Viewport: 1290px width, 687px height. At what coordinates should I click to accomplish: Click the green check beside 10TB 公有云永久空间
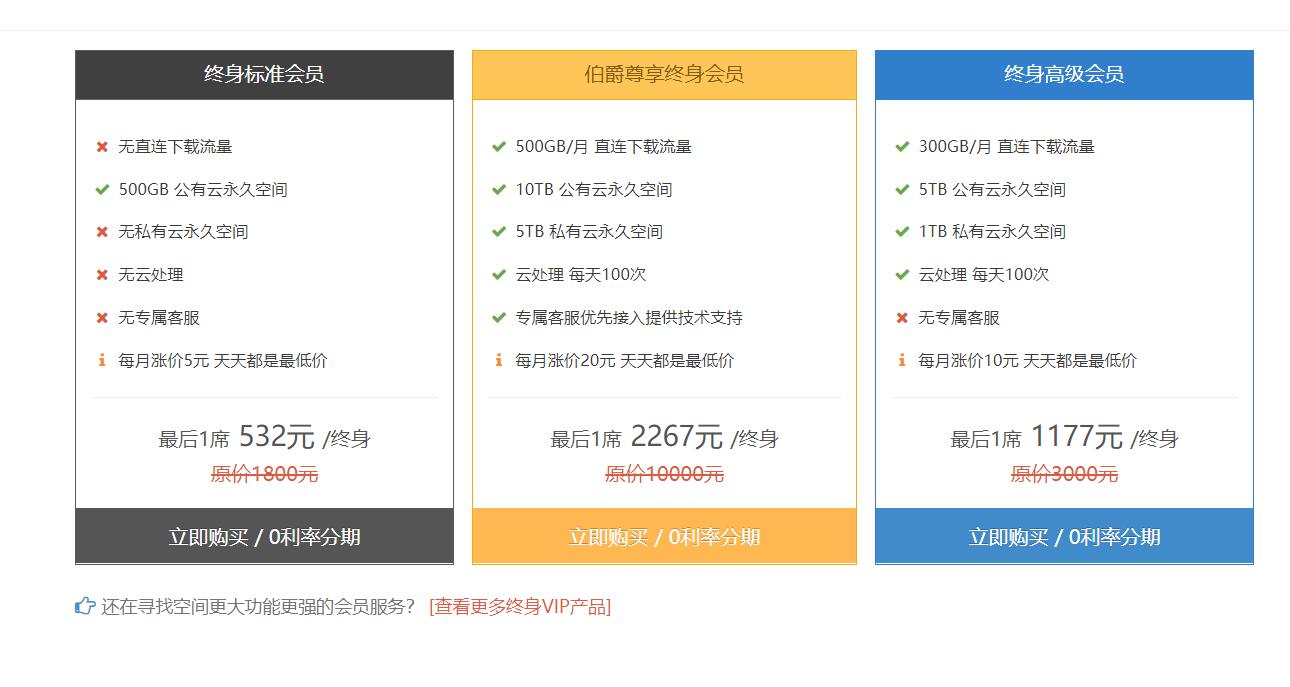pos(498,189)
